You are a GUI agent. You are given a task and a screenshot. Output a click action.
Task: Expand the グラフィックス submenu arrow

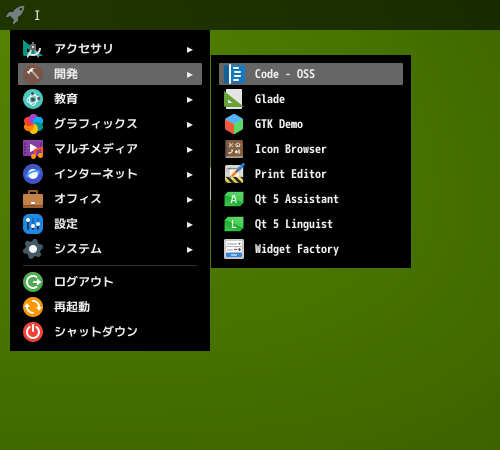(190, 125)
